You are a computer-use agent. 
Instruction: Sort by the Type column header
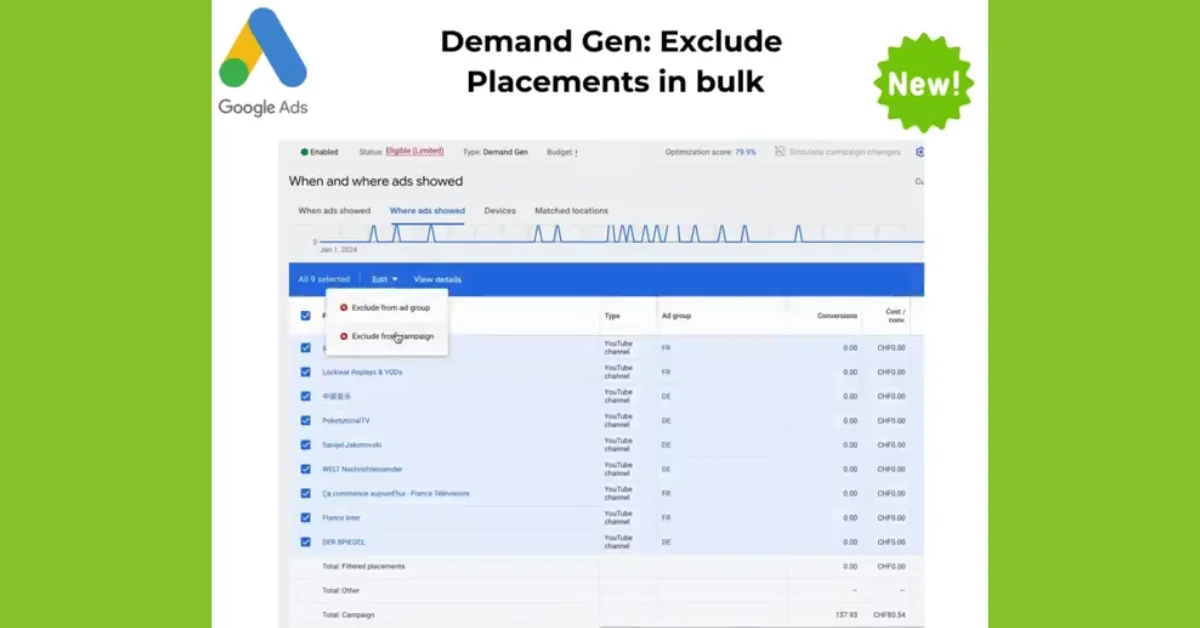[x=612, y=316]
